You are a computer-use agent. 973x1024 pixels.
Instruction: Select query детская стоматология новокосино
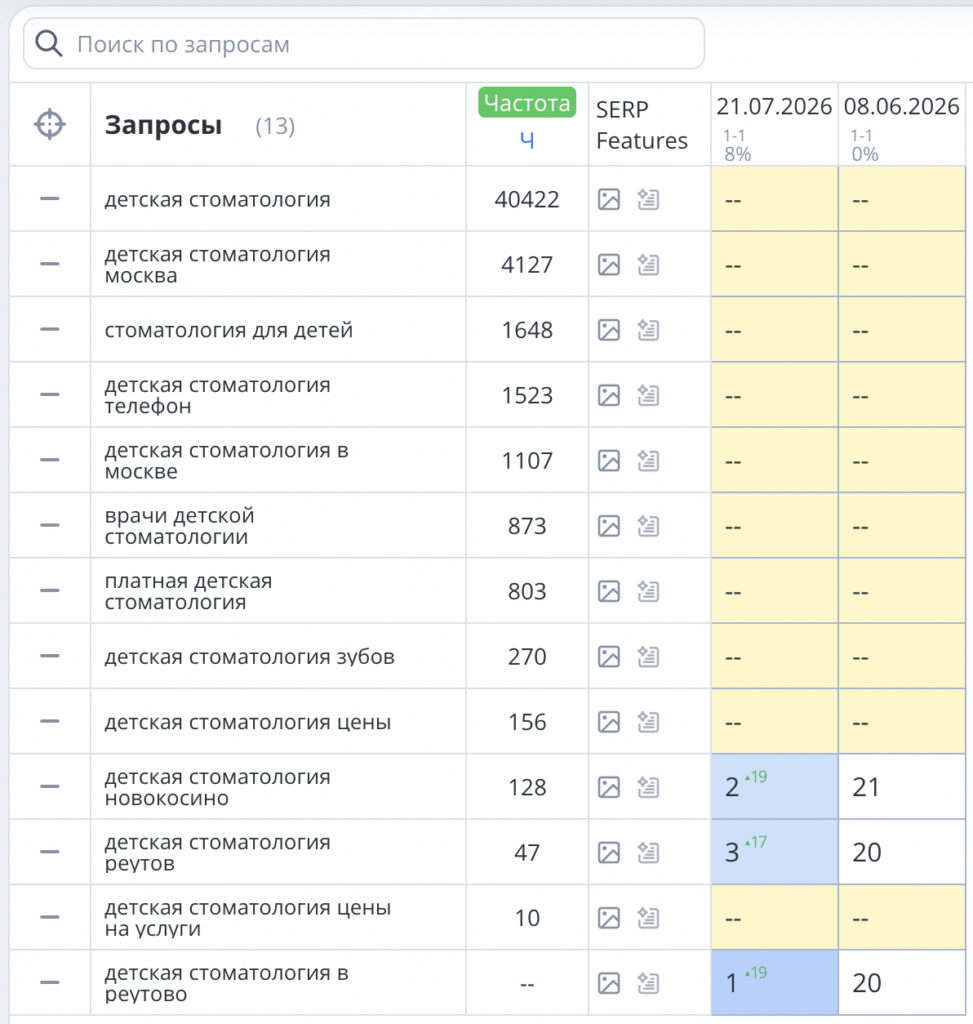coord(217,787)
